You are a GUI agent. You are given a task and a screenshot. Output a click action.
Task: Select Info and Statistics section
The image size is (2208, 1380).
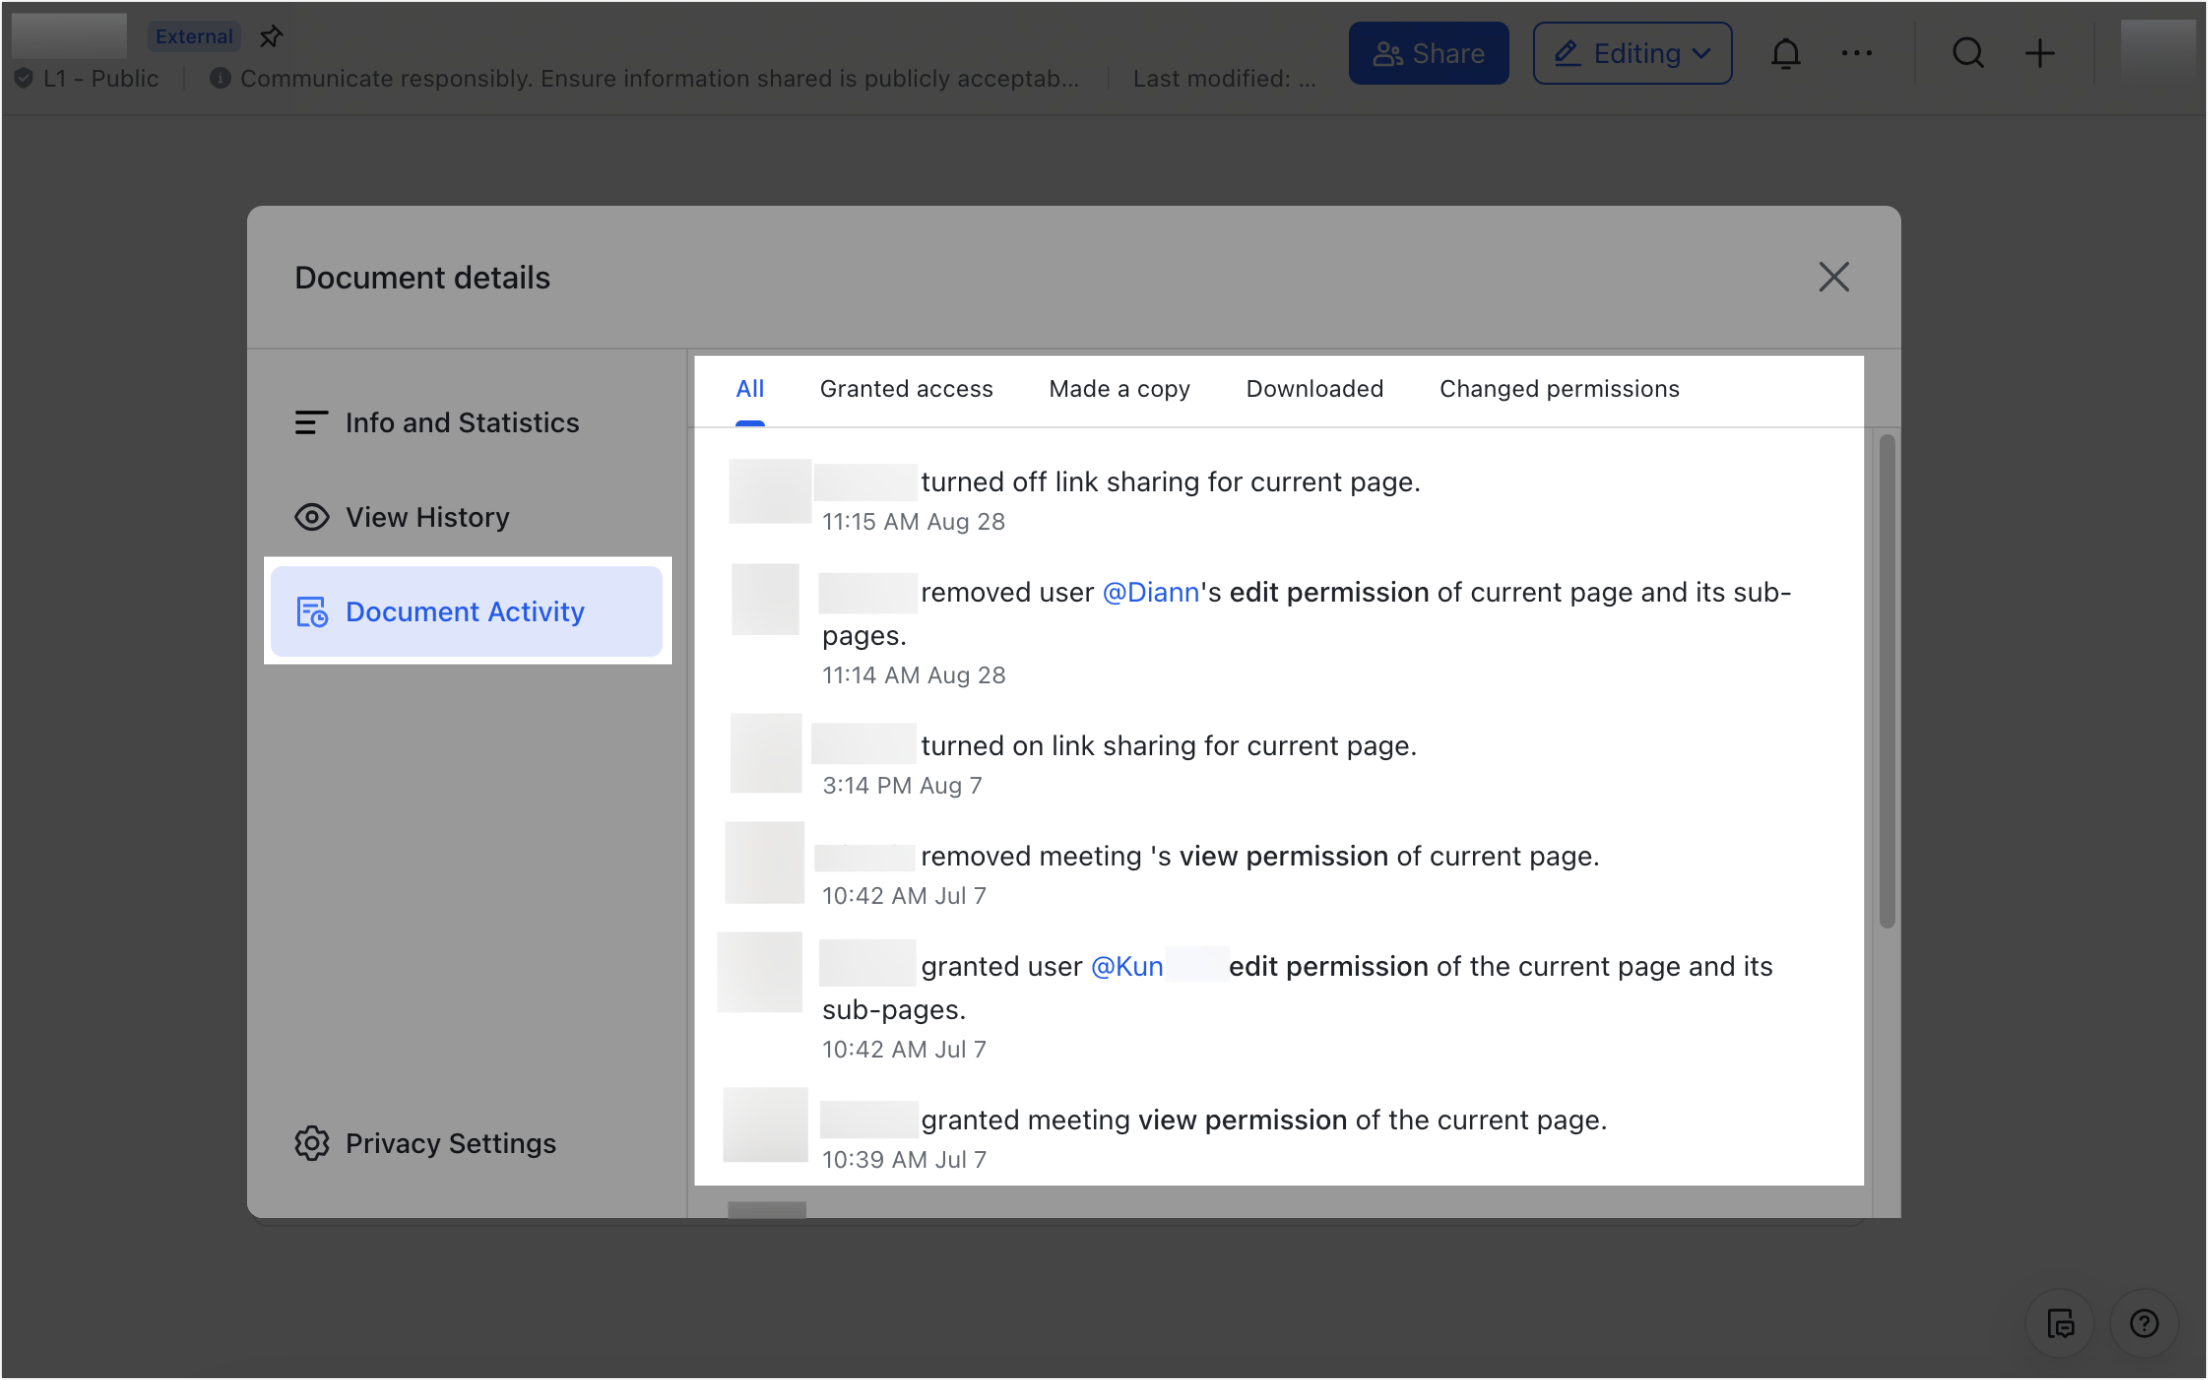[462, 422]
